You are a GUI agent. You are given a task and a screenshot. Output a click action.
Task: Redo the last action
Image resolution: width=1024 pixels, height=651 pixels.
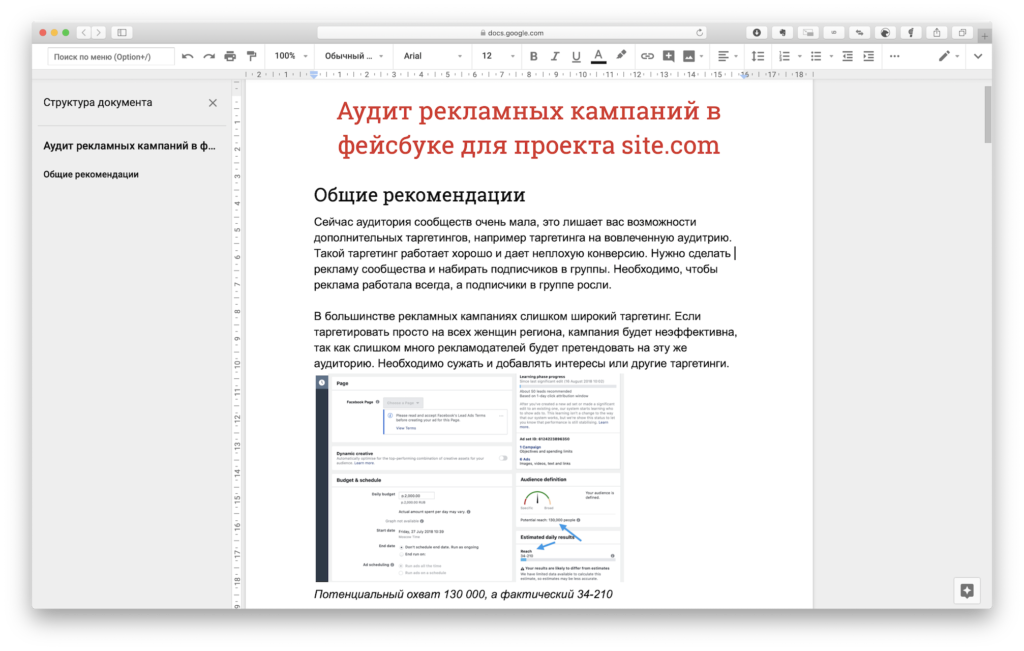click(209, 57)
